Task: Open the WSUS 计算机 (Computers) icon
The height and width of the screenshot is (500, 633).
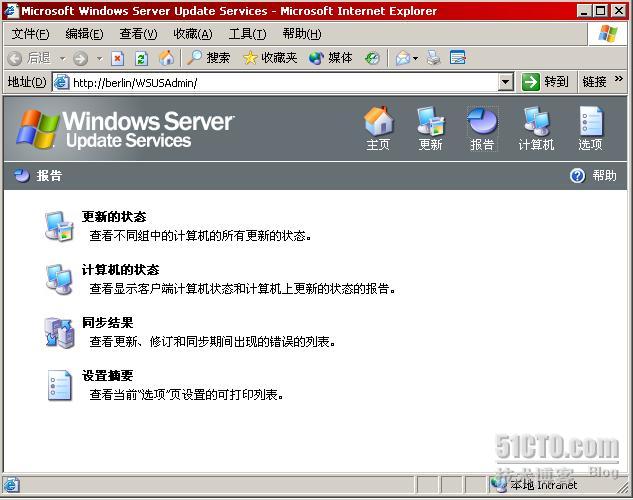Action: point(536,128)
